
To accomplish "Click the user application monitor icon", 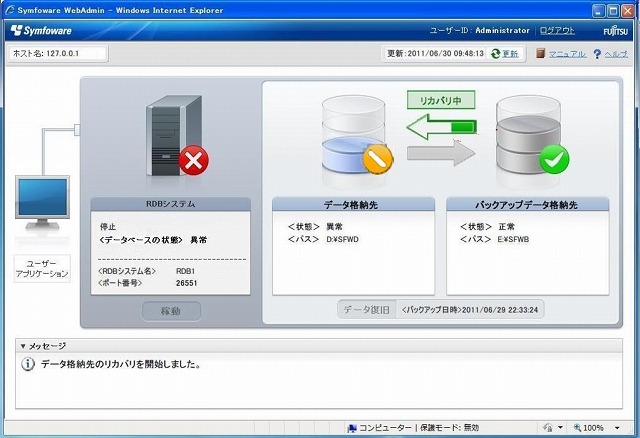I will coord(42,203).
